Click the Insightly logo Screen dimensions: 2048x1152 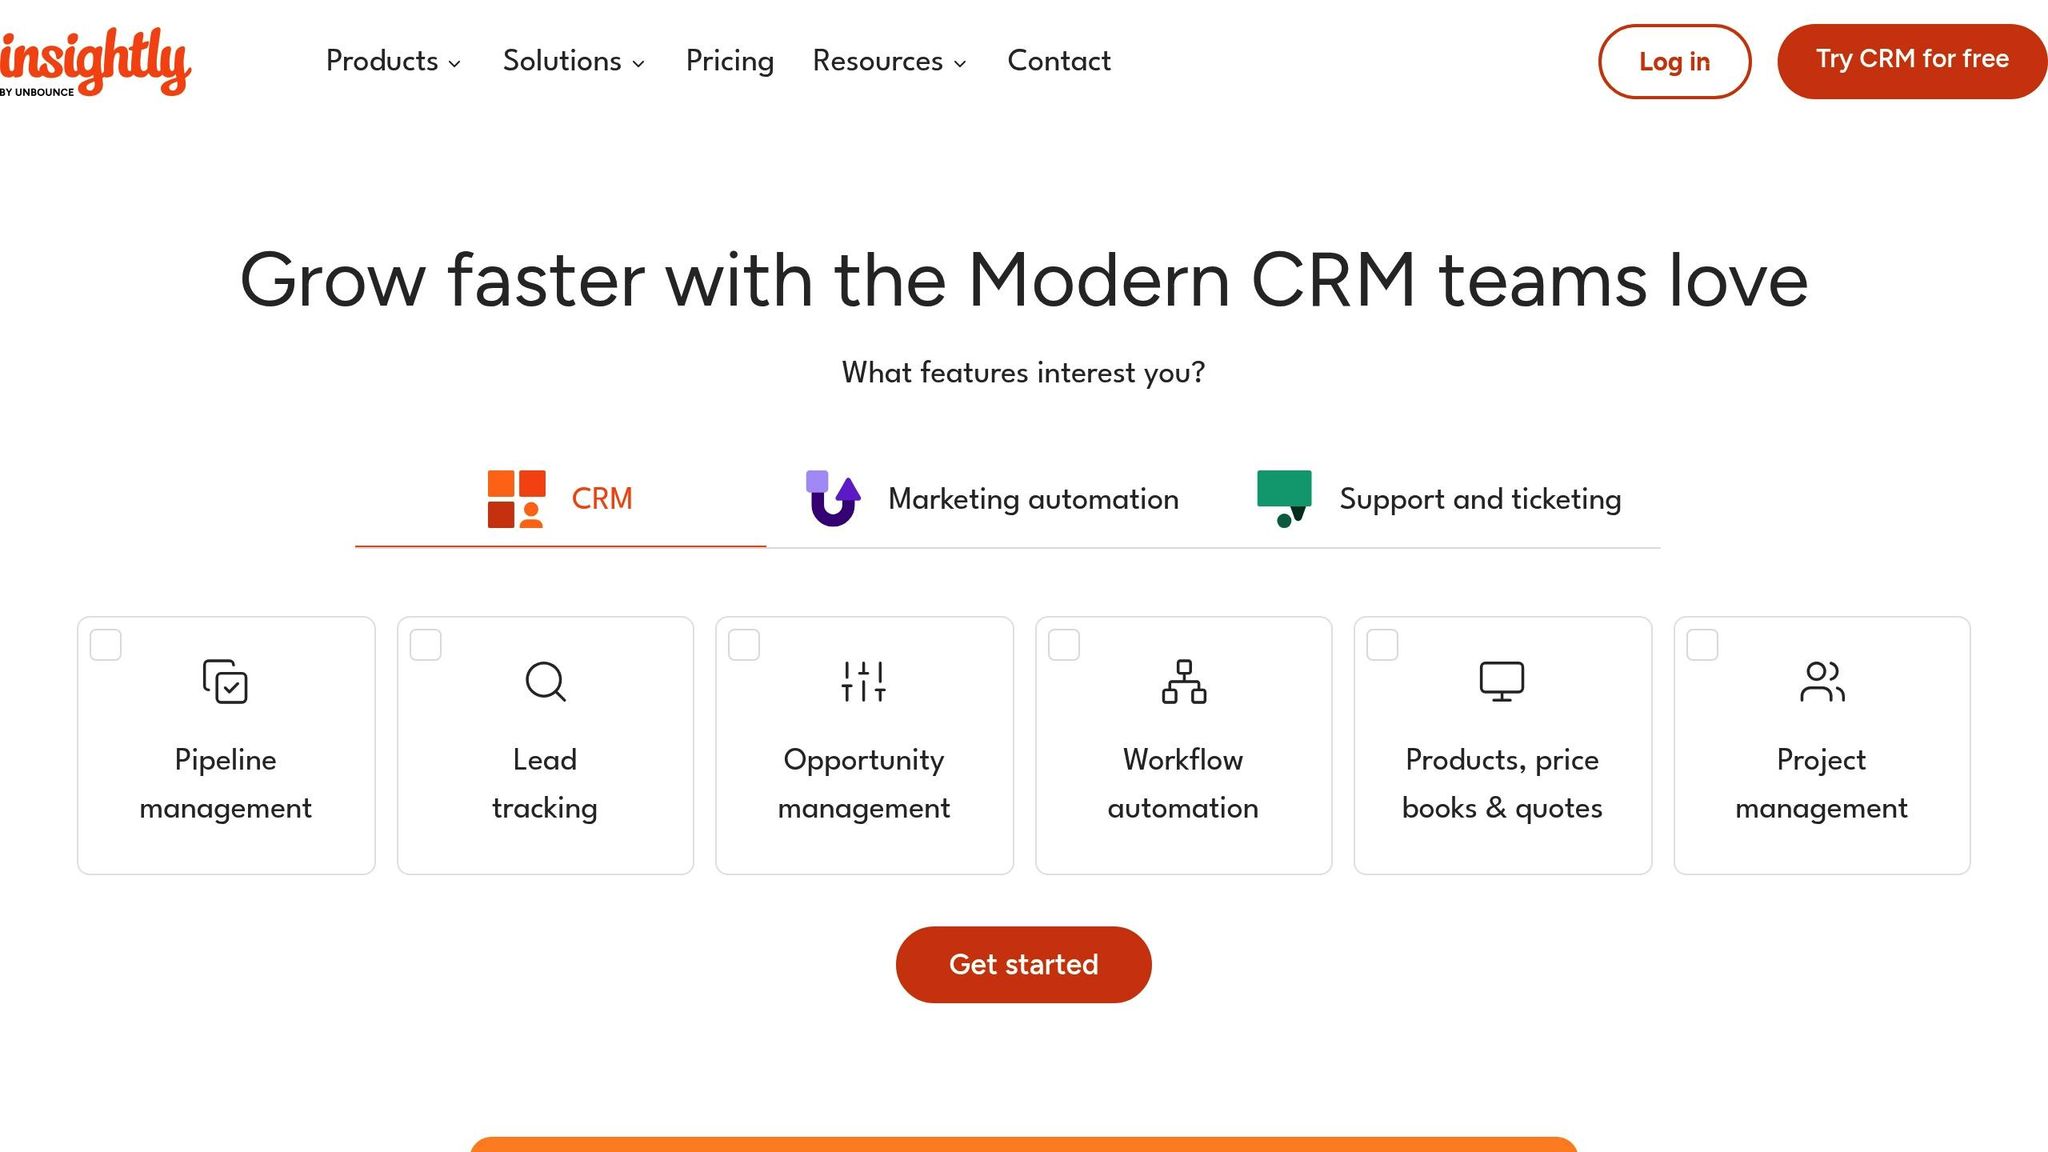pos(95,62)
